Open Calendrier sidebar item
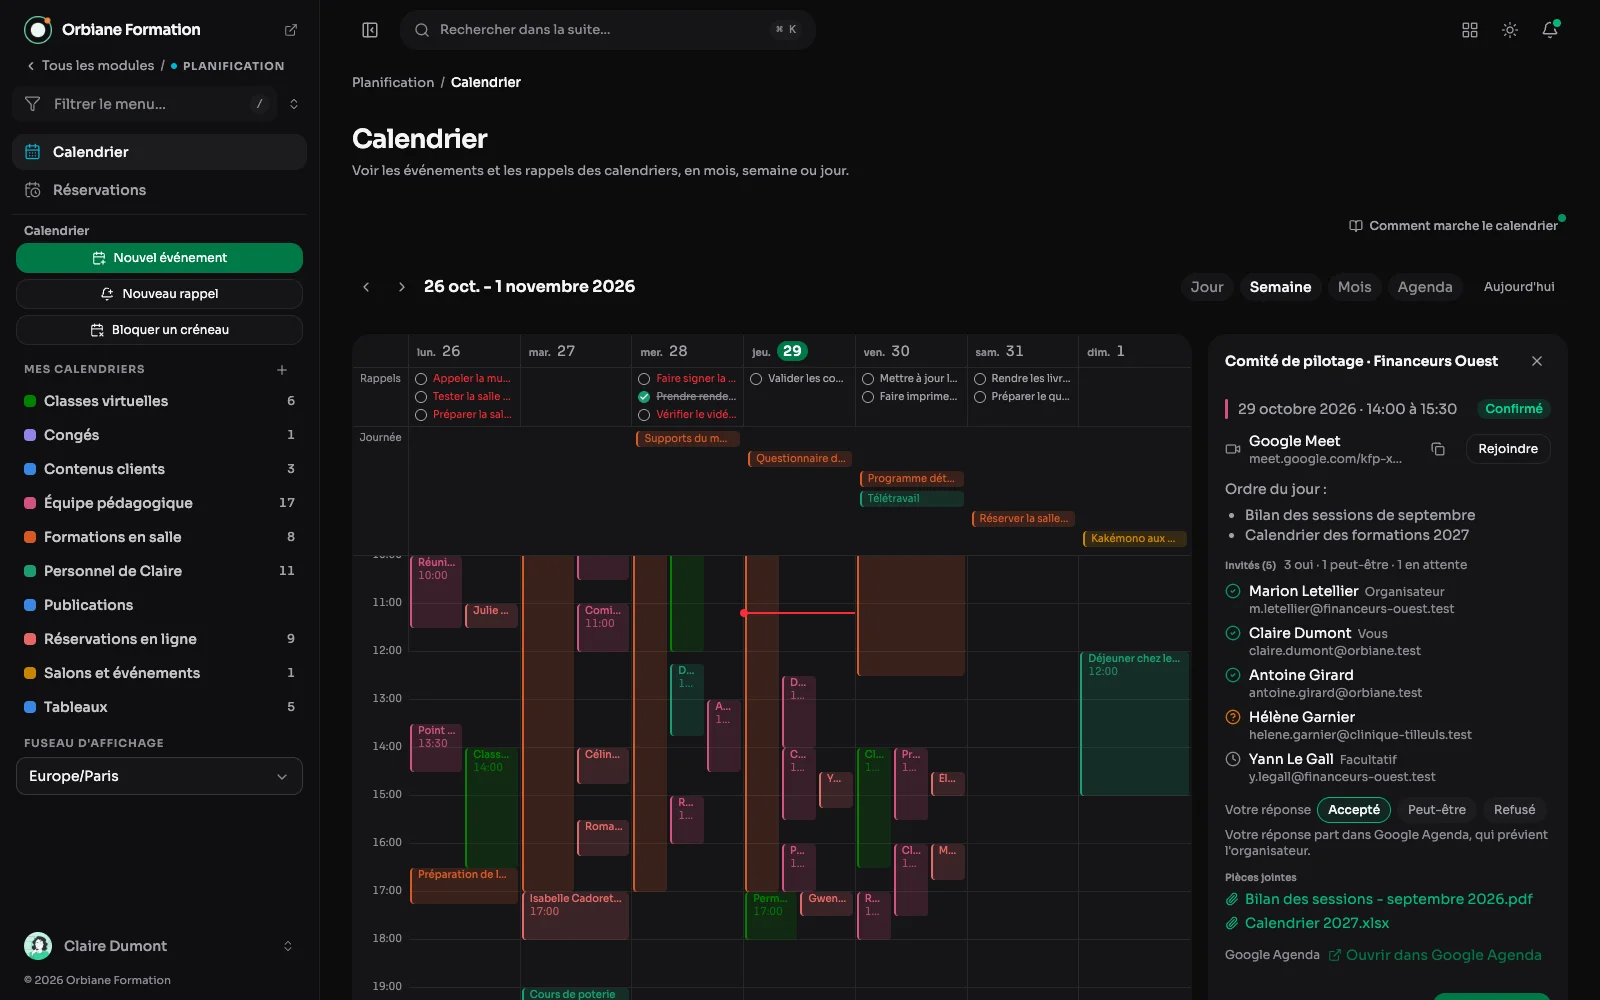The height and width of the screenshot is (1000, 1600). click(160, 152)
